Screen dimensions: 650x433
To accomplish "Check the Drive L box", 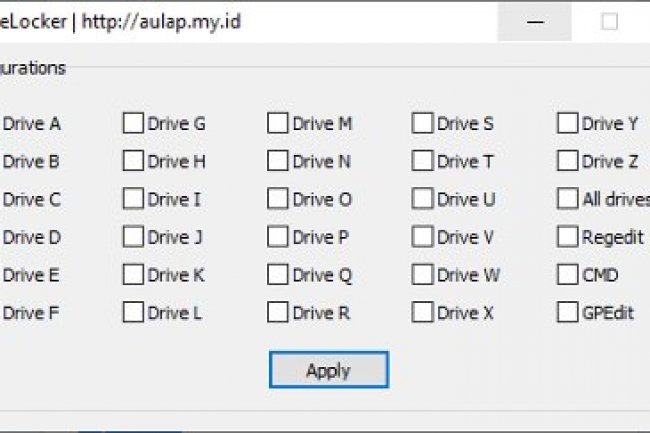I will point(133,313).
